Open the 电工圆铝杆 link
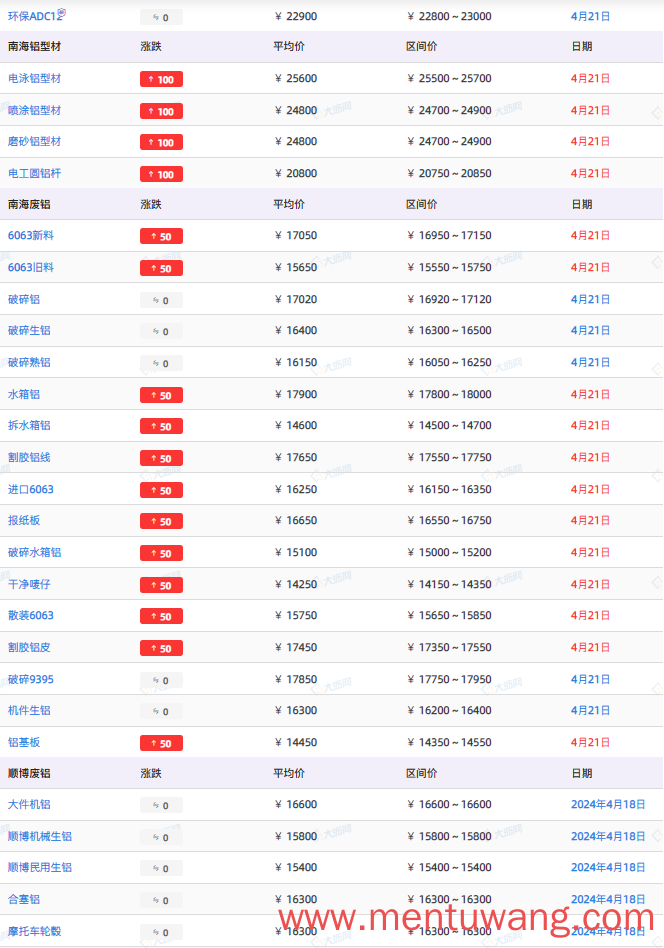The height and width of the screenshot is (948, 664). [x=34, y=174]
